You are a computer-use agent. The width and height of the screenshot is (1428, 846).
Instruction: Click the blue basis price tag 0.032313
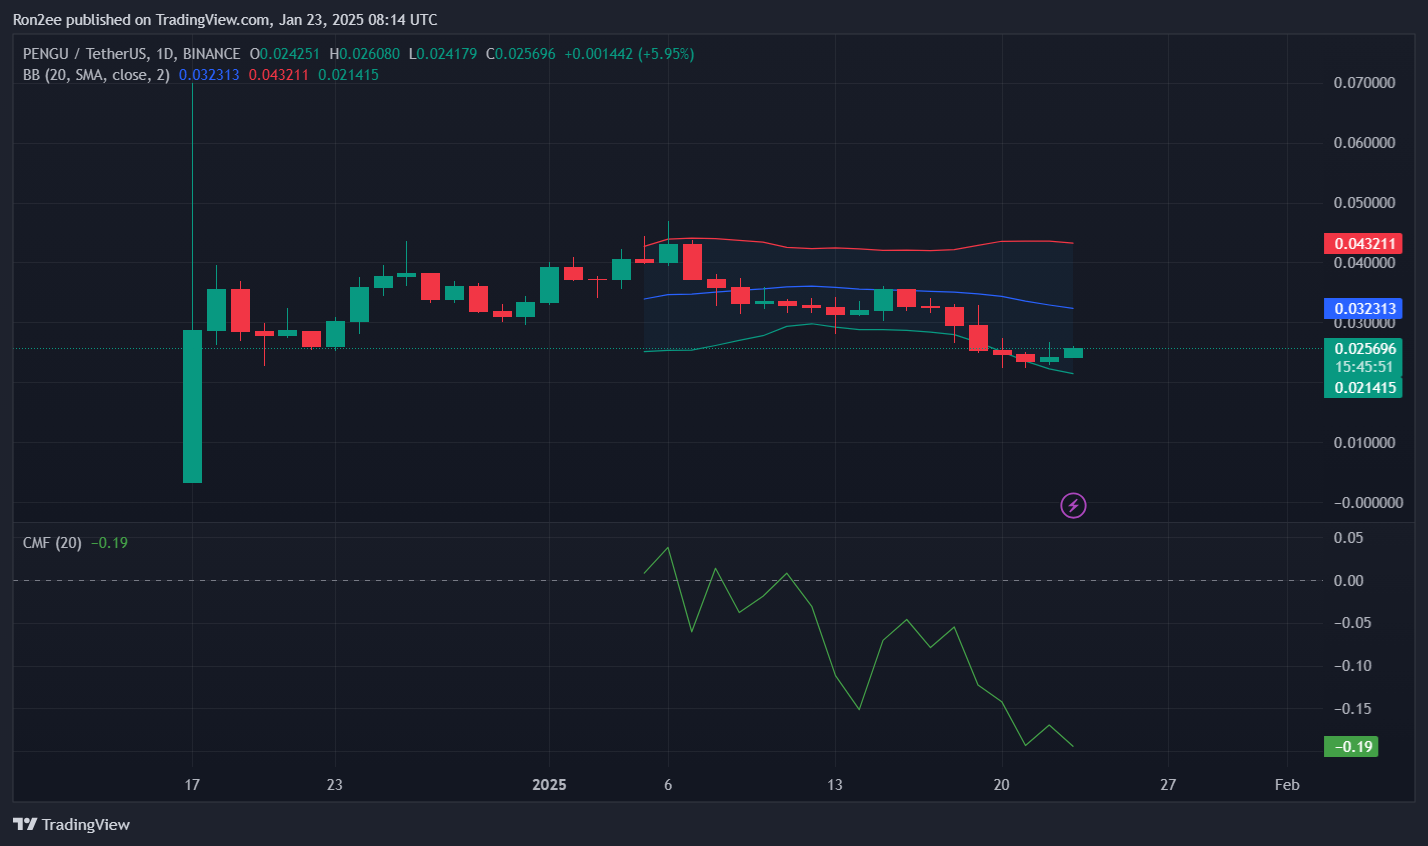(1362, 309)
